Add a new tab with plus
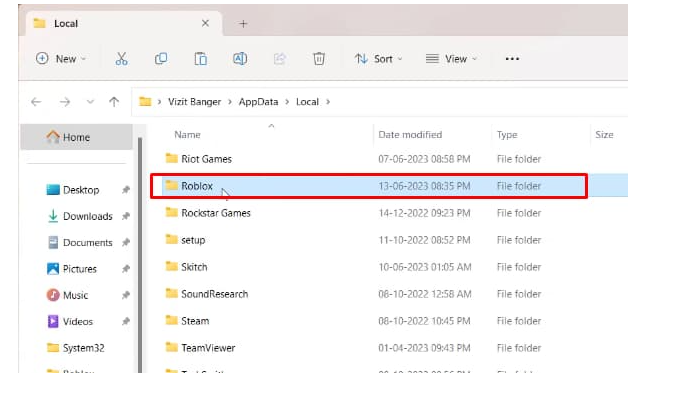698x393 pixels. (x=243, y=24)
